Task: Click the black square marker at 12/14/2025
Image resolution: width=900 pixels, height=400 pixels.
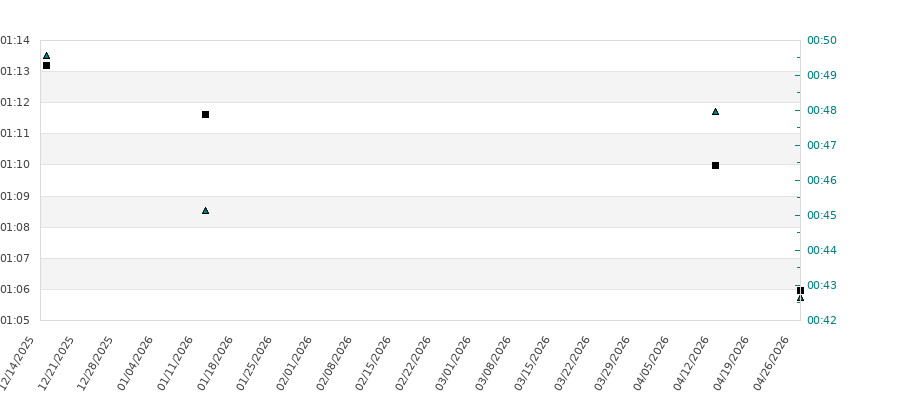Action: [46, 66]
